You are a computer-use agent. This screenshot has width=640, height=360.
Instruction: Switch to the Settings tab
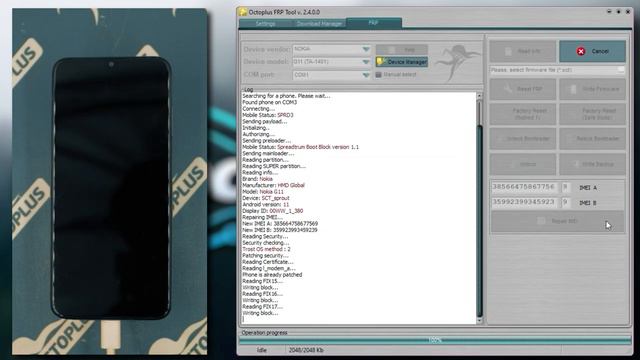pyautogui.click(x=265, y=24)
